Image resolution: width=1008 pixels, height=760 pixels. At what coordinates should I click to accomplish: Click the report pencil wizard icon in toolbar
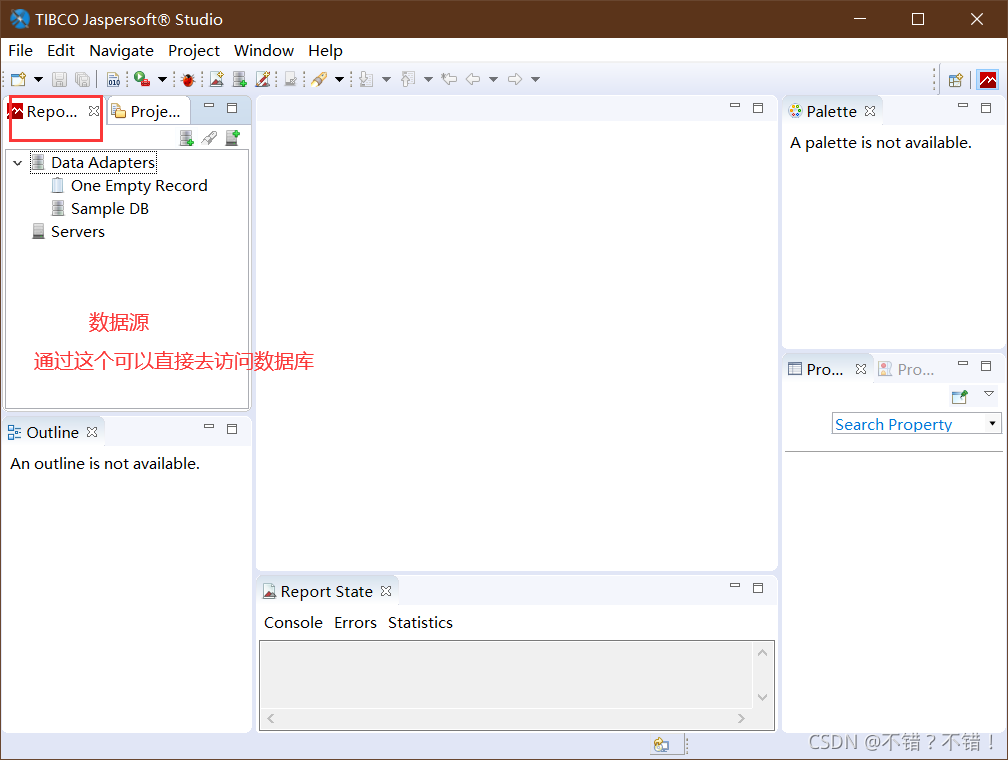(262, 79)
